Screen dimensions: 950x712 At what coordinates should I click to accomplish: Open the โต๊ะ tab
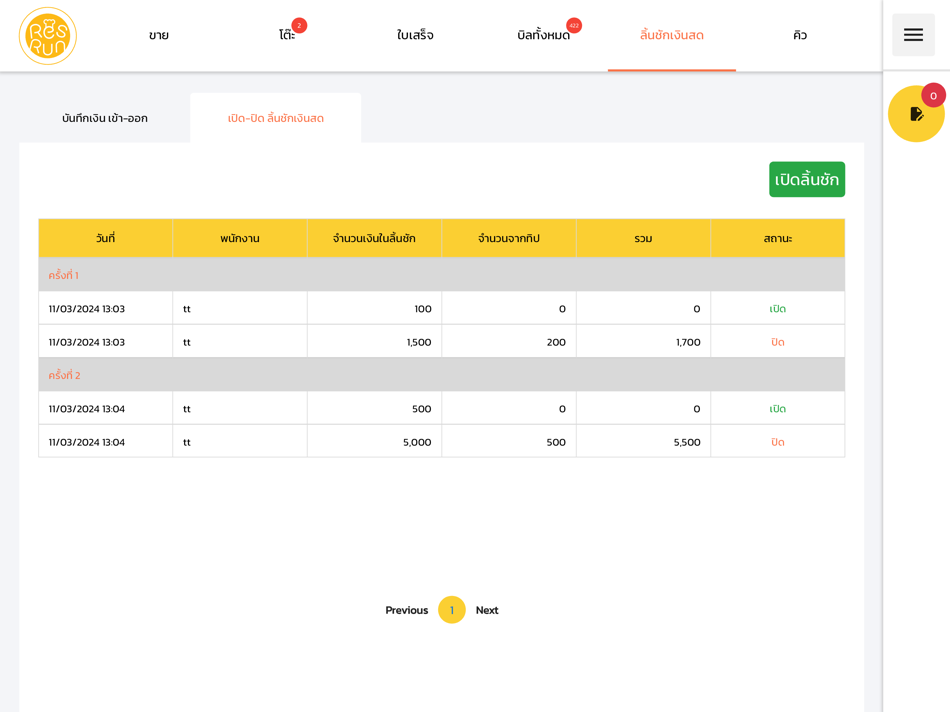[x=287, y=35]
